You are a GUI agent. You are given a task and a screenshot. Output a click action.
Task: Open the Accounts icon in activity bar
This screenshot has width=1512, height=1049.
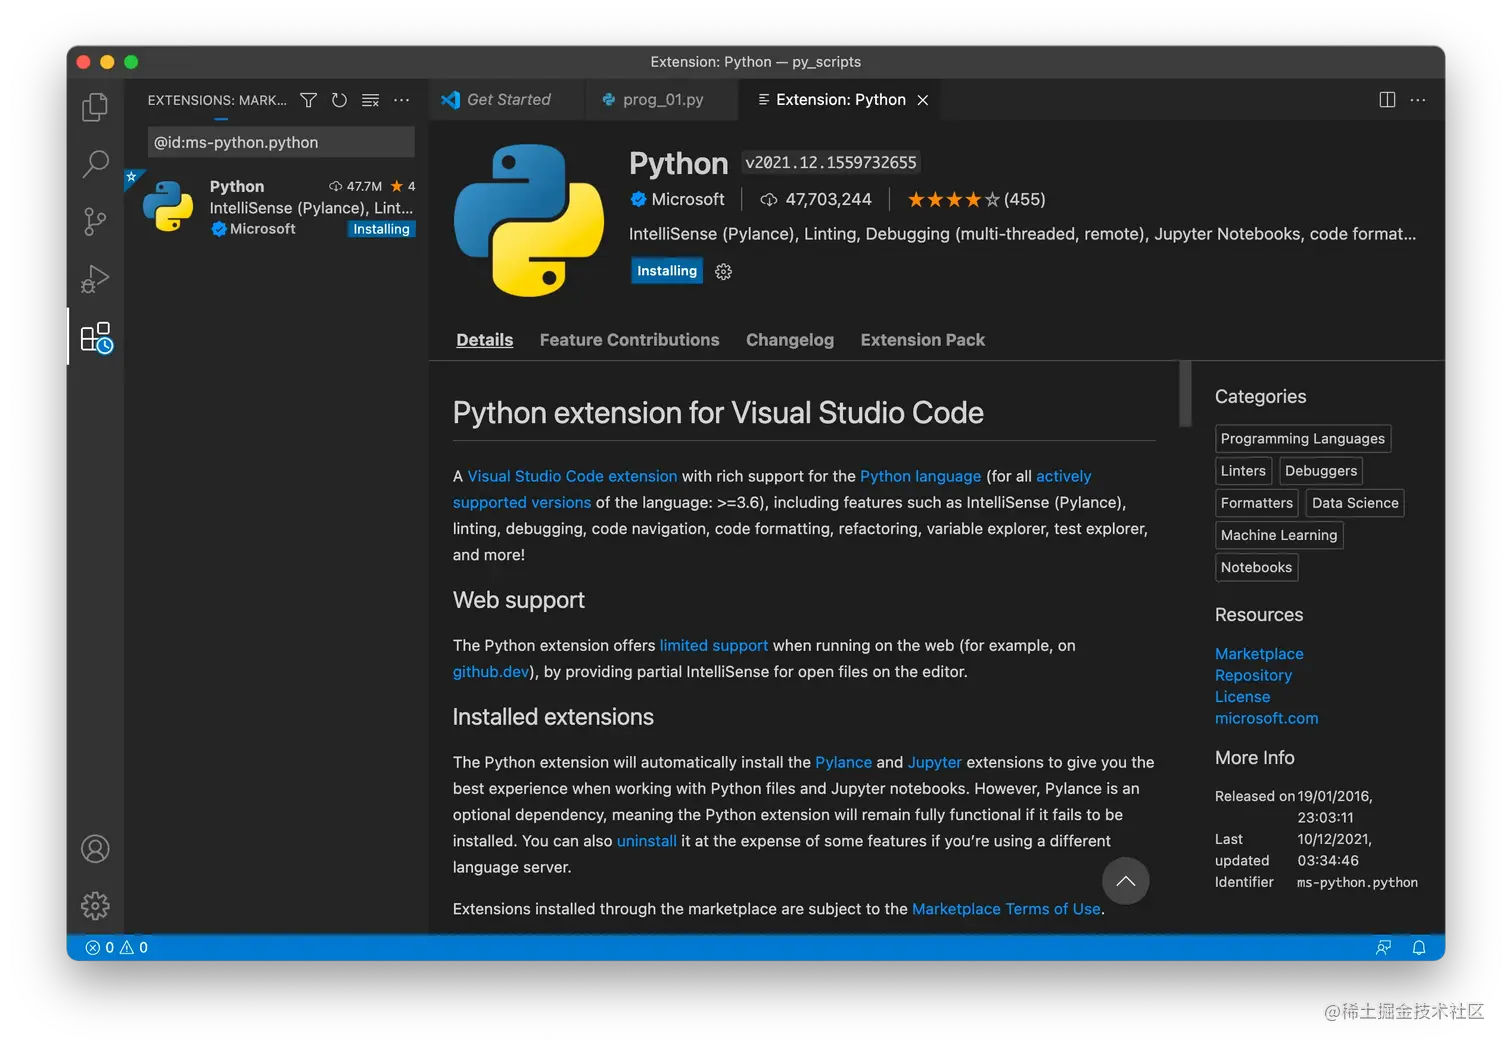(95, 849)
